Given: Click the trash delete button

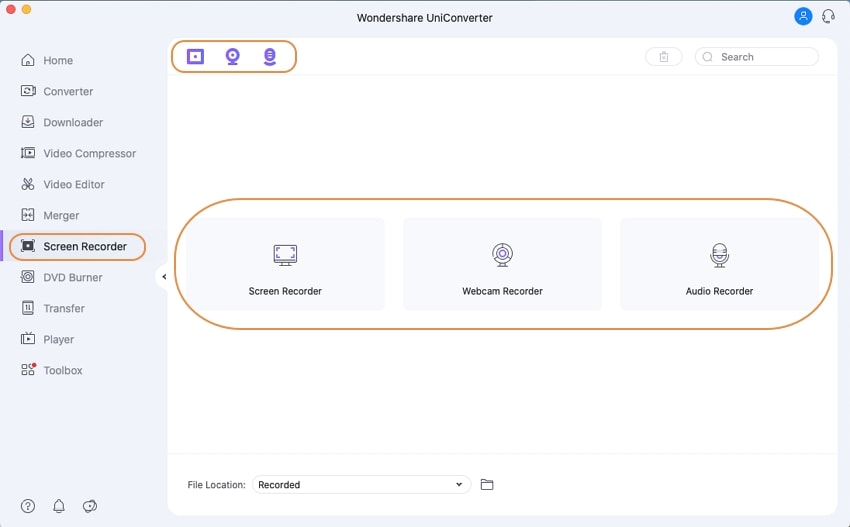Looking at the screenshot, I should tap(664, 56).
